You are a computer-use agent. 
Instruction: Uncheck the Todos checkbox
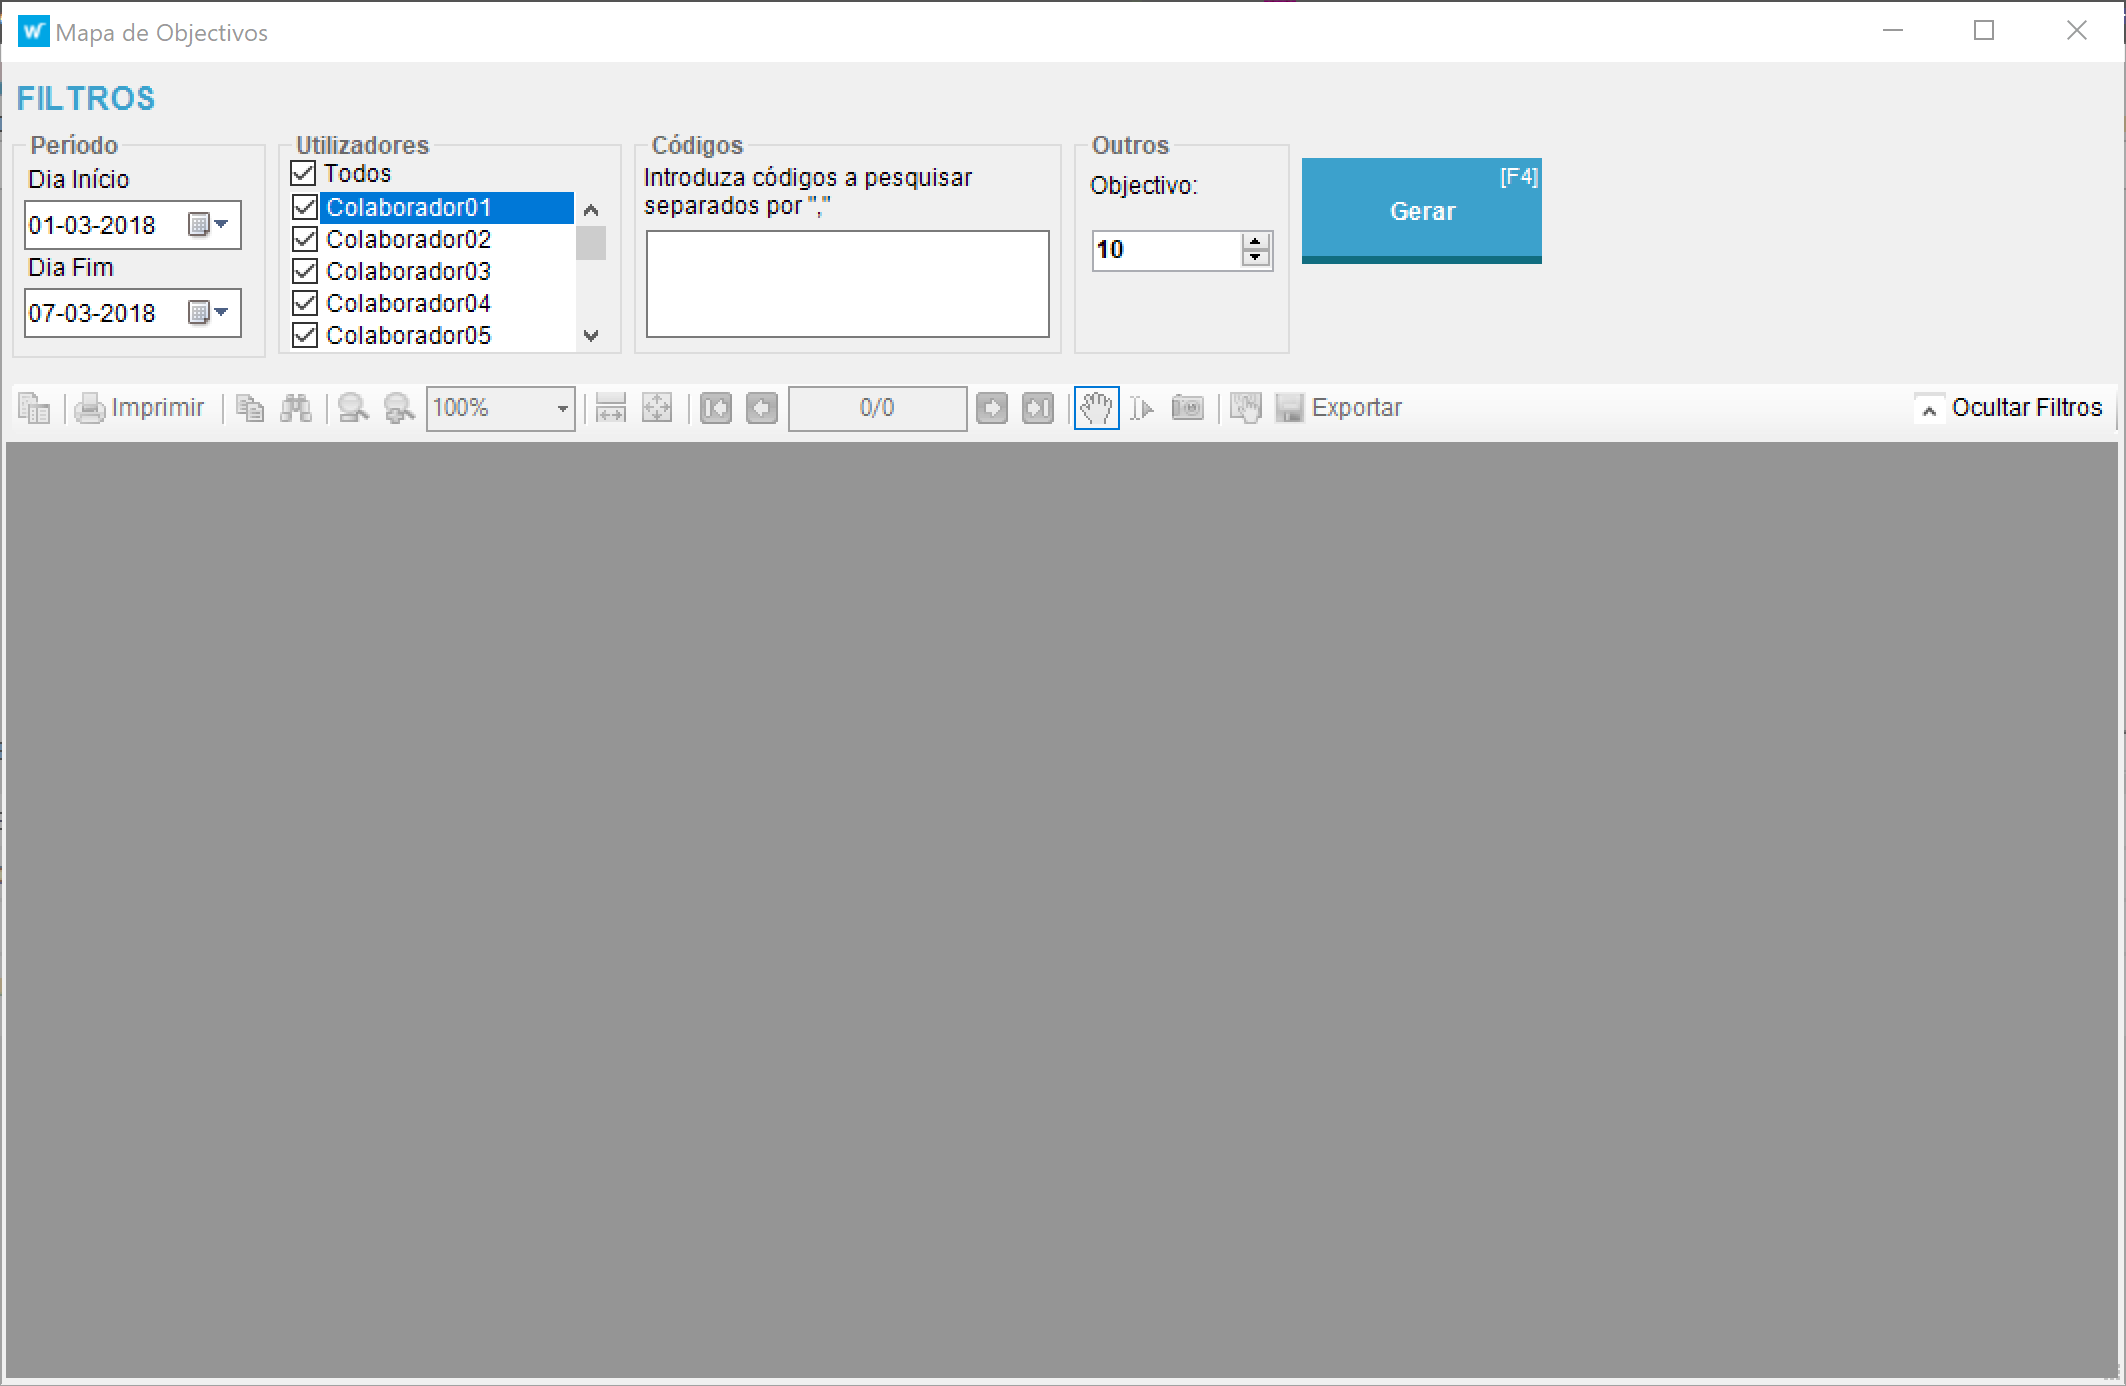click(x=304, y=173)
